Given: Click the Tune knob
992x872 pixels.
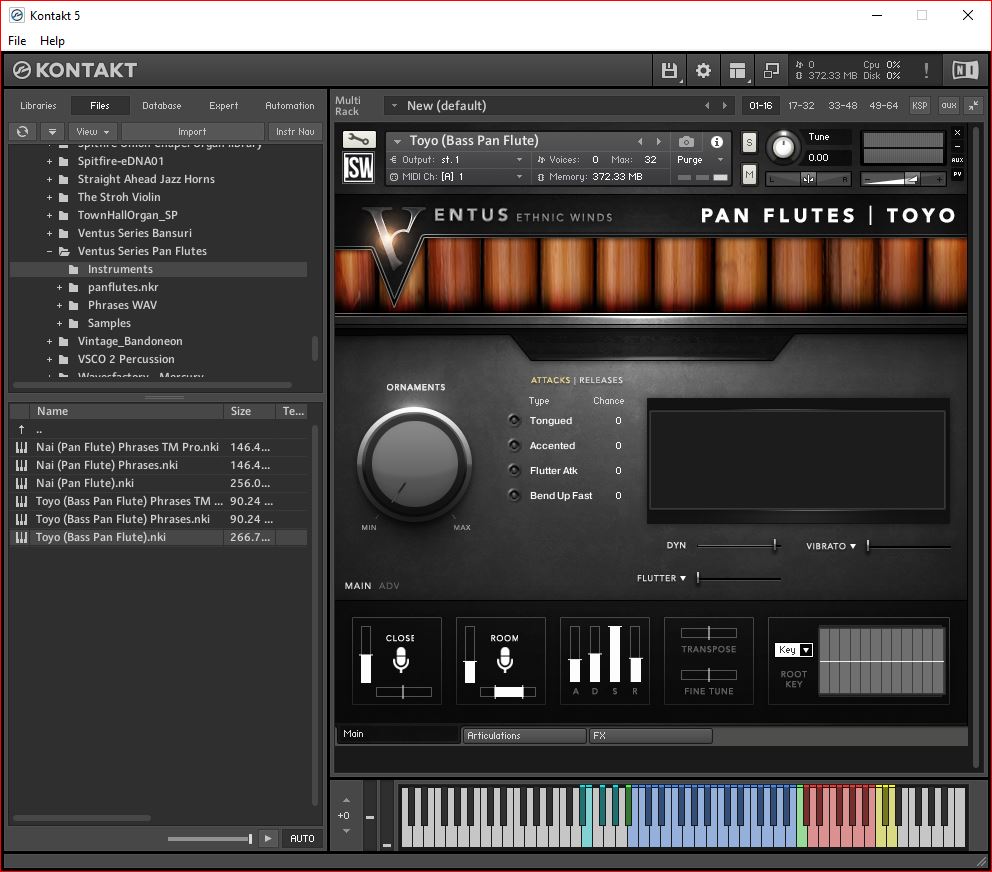Looking at the screenshot, I should point(783,147).
